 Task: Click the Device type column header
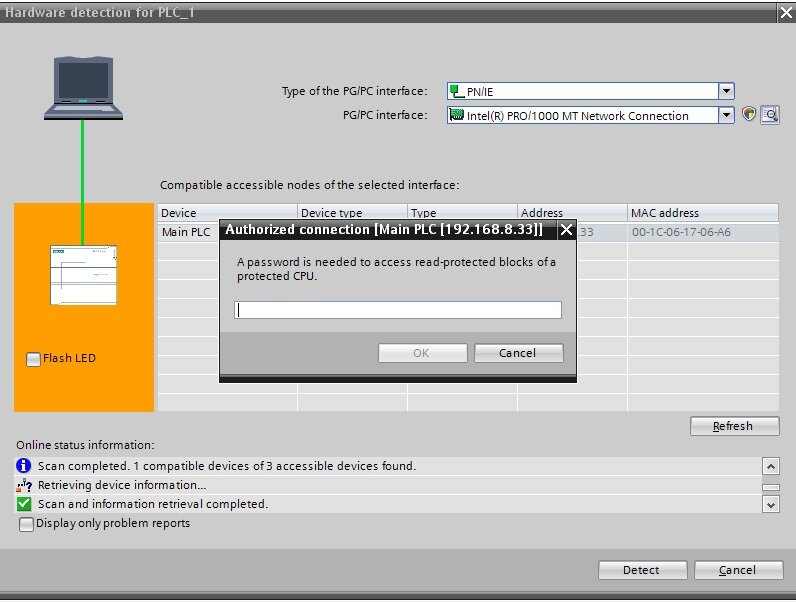pyautogui.click(x=352, y=213)
